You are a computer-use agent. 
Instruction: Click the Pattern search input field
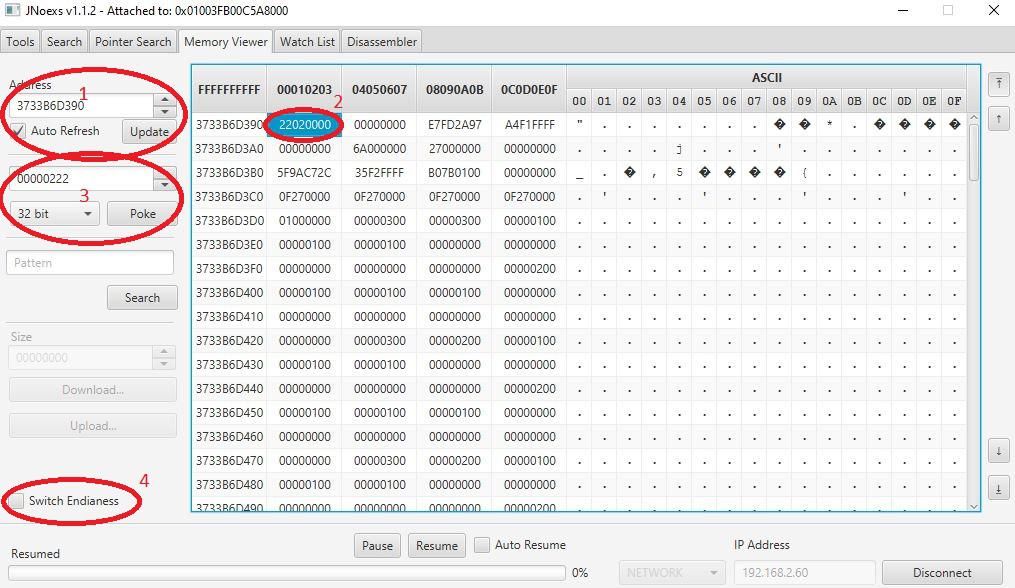coord(90,263)
